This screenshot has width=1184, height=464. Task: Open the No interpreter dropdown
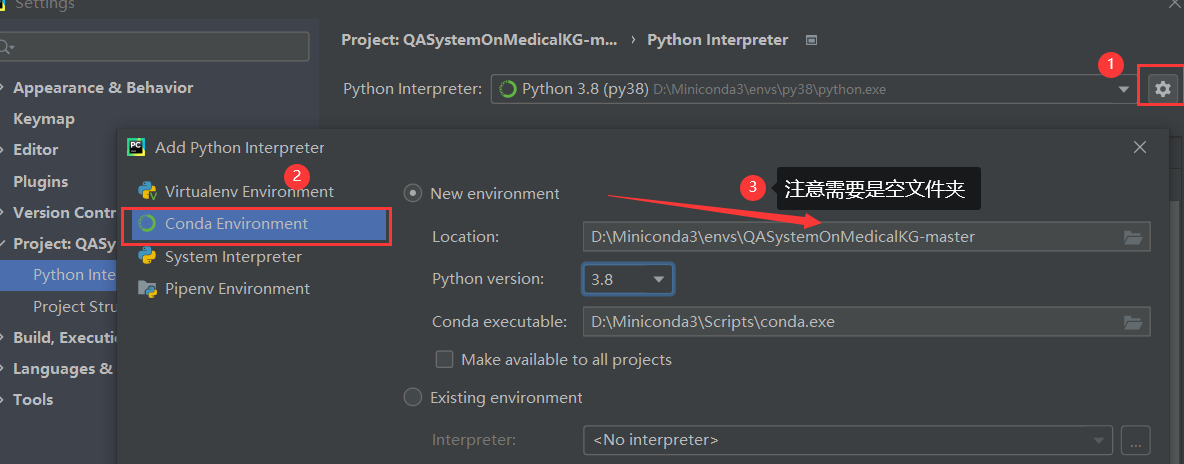(847, 439)
